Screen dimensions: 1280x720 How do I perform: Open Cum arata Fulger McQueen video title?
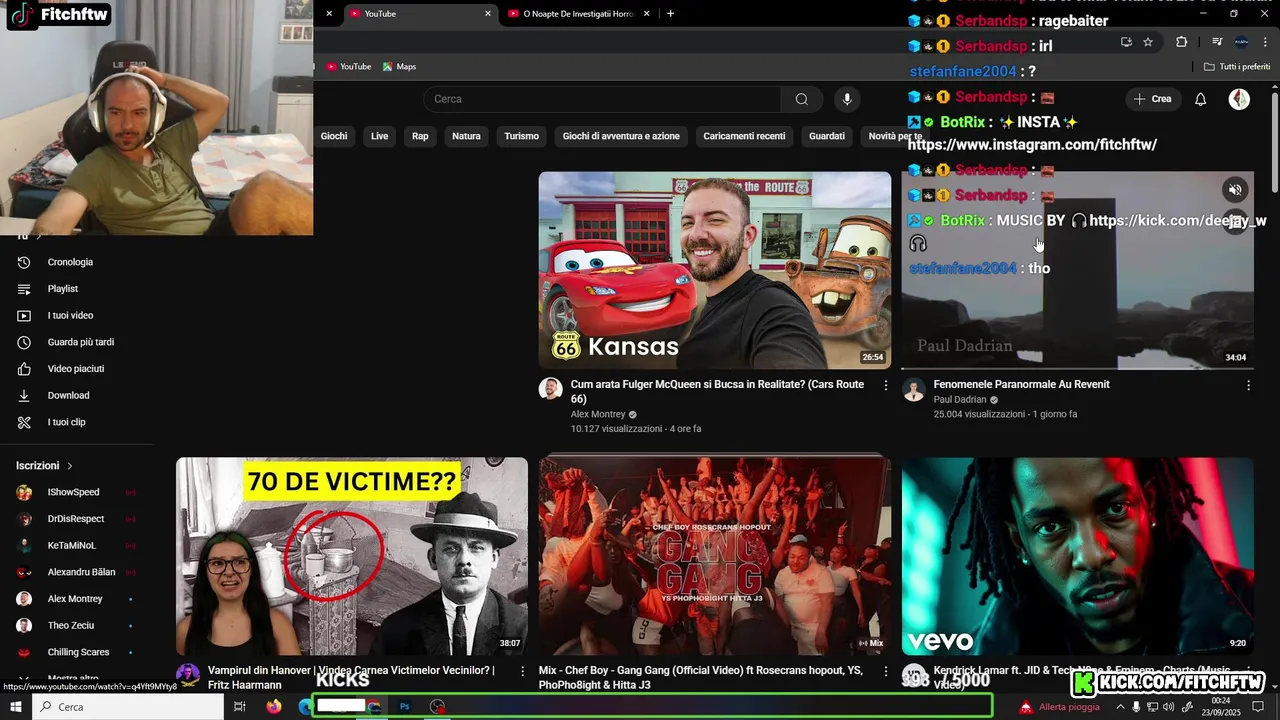pos(717,391)
